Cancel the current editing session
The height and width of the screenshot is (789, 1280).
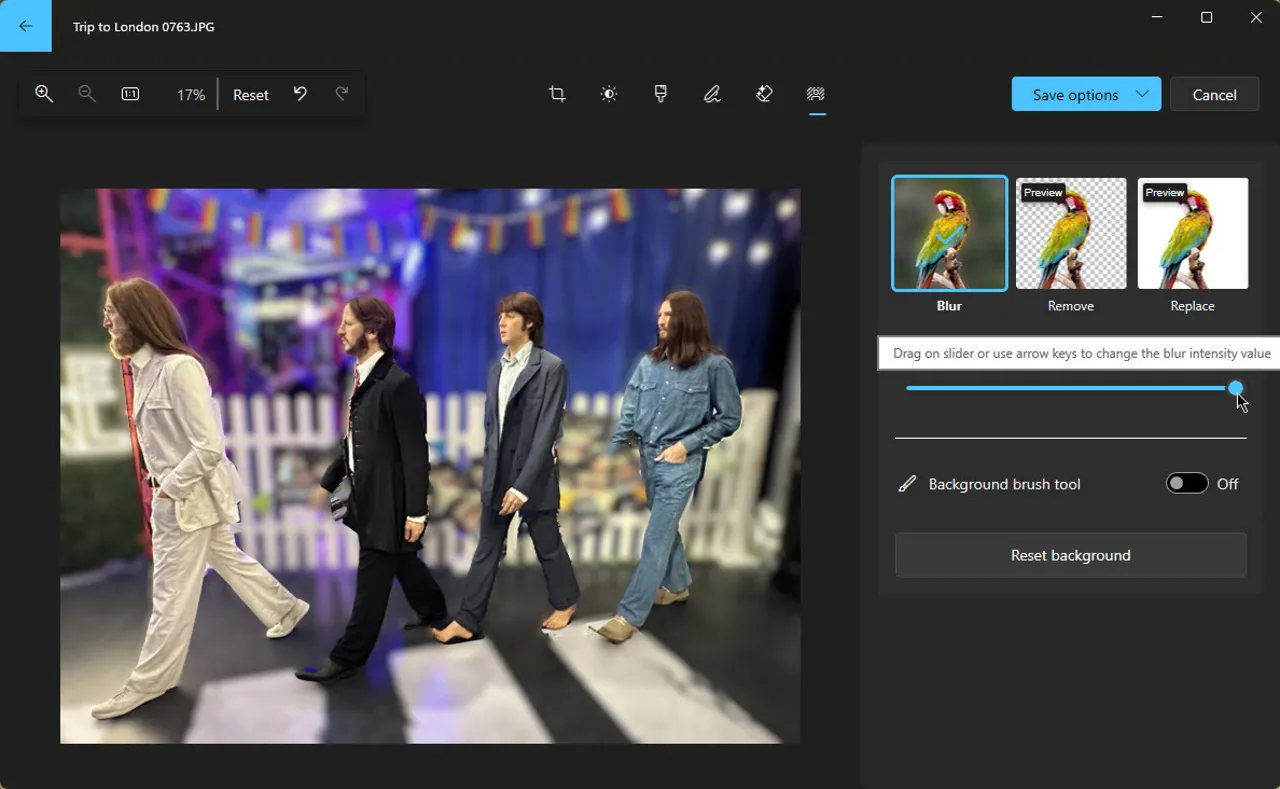pos(1214,94)
